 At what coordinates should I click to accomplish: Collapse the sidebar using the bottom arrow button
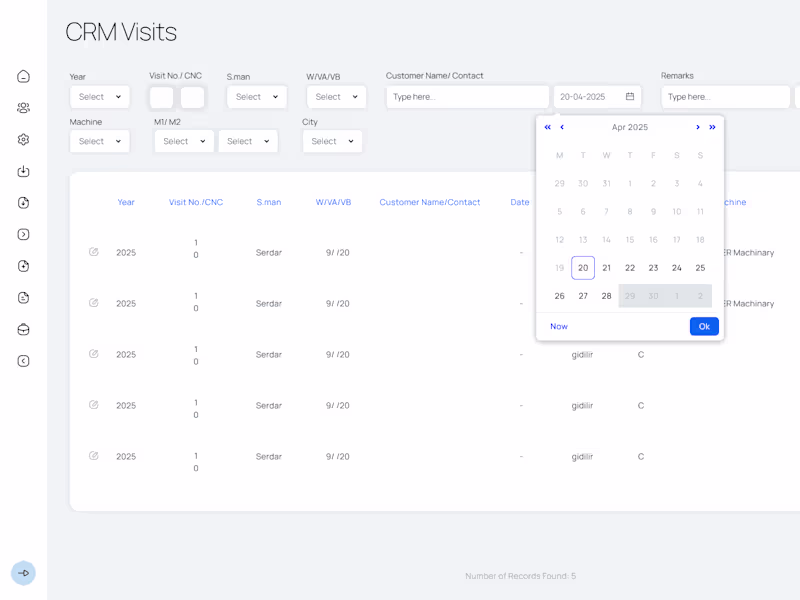coord(23,573)
